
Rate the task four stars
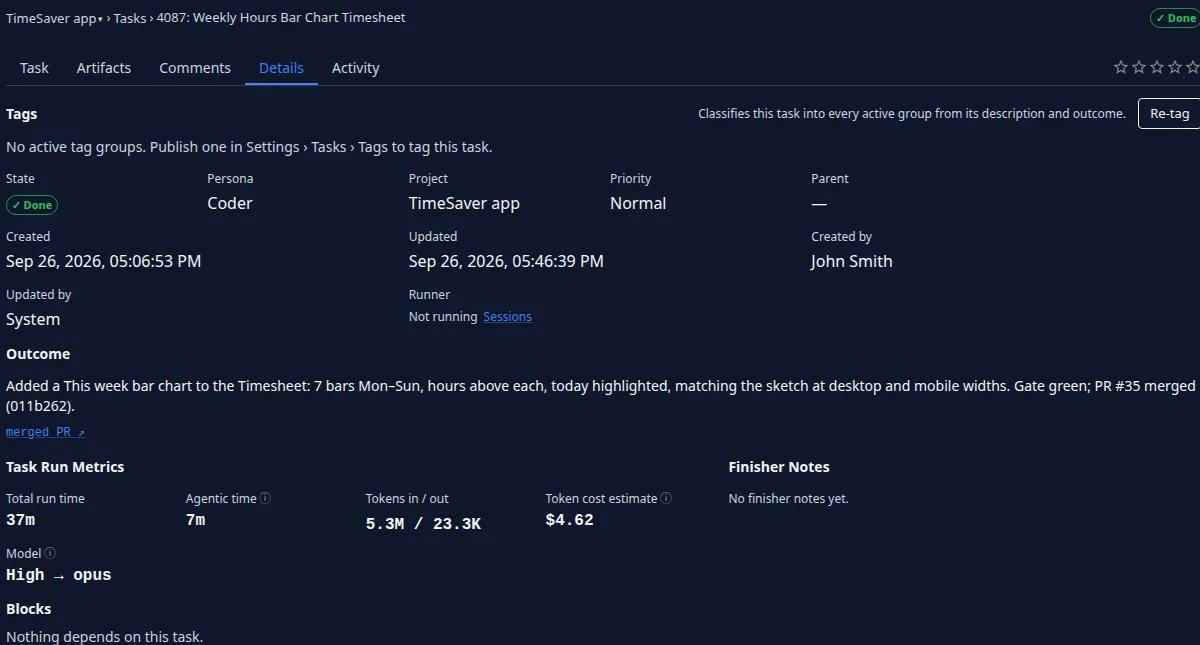[x=1175, y=67]
